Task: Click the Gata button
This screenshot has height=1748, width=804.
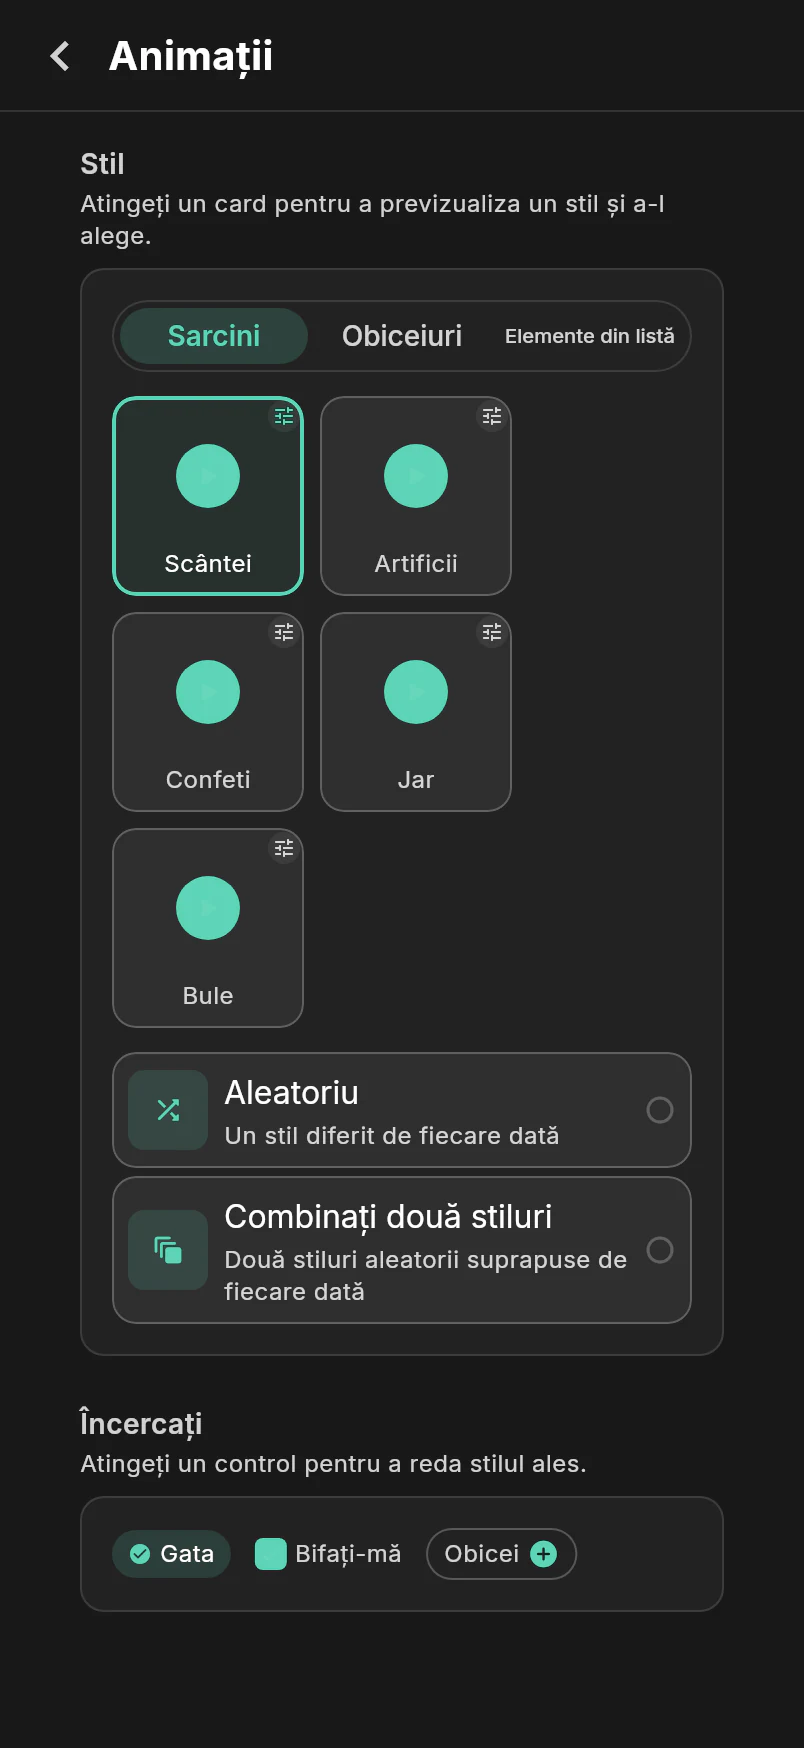Action: click(x=172, y=1554)
